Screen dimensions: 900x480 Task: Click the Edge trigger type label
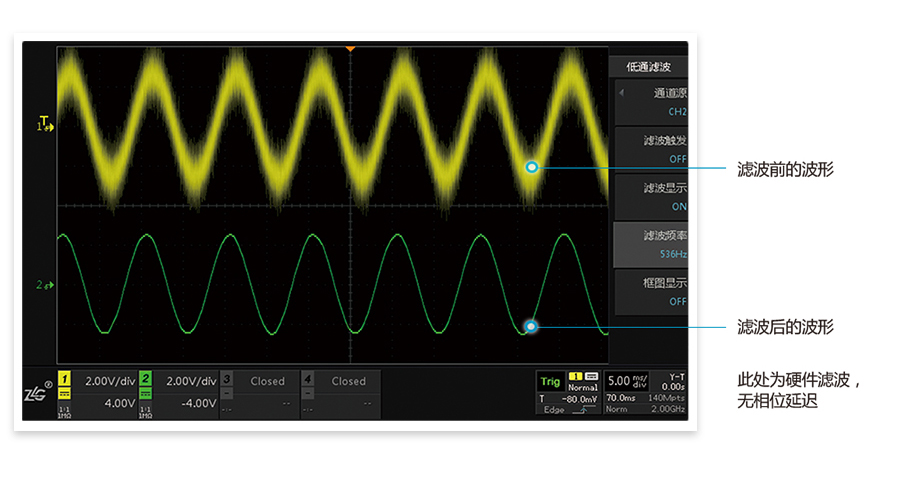point(554,409)
